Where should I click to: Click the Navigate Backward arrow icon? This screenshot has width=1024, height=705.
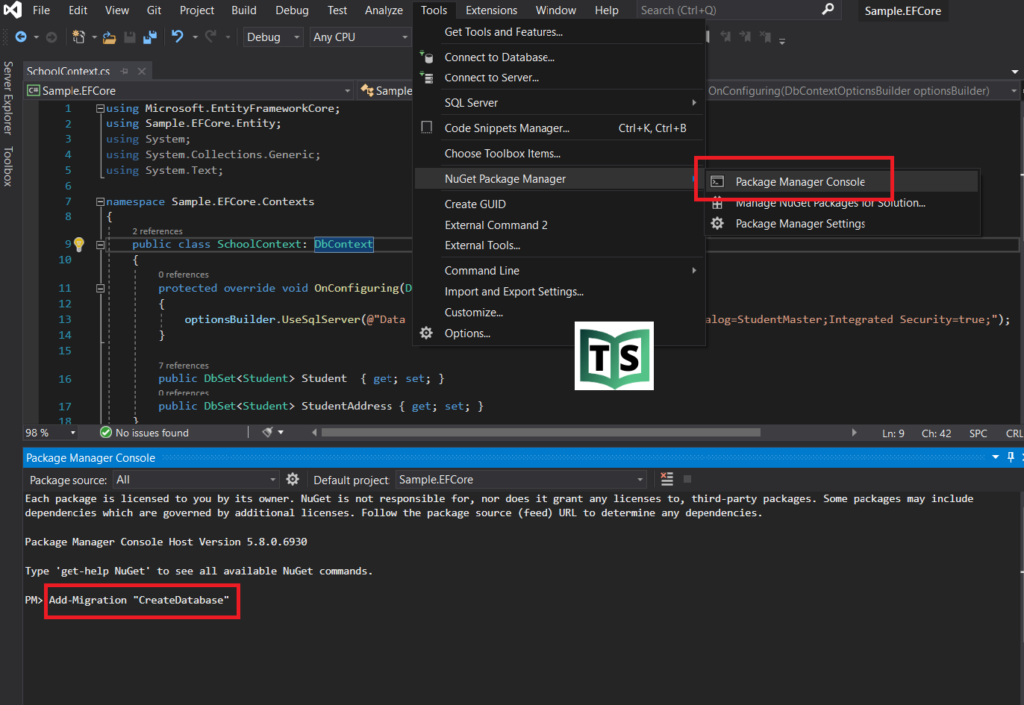[21, 35]
